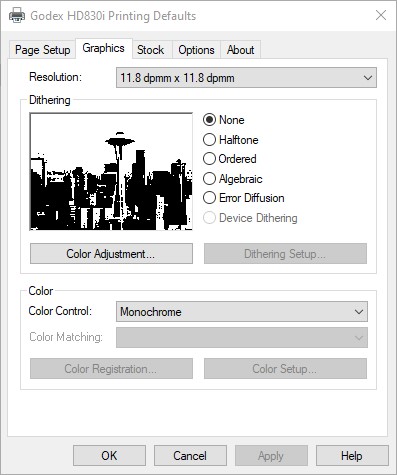Select the None dithering option
This screenshot has width=397, height=475.
click(224, 120)
